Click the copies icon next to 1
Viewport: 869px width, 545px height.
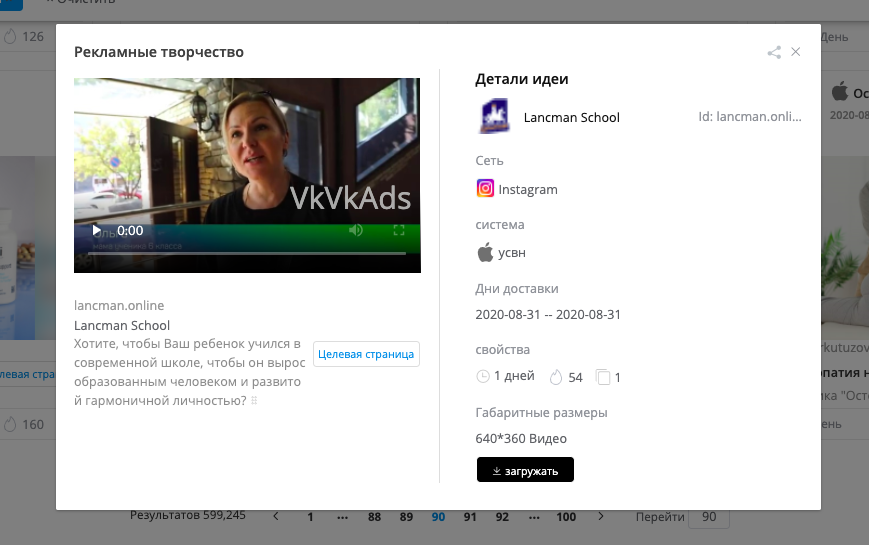pyautogui.click(x=603, y=377)
